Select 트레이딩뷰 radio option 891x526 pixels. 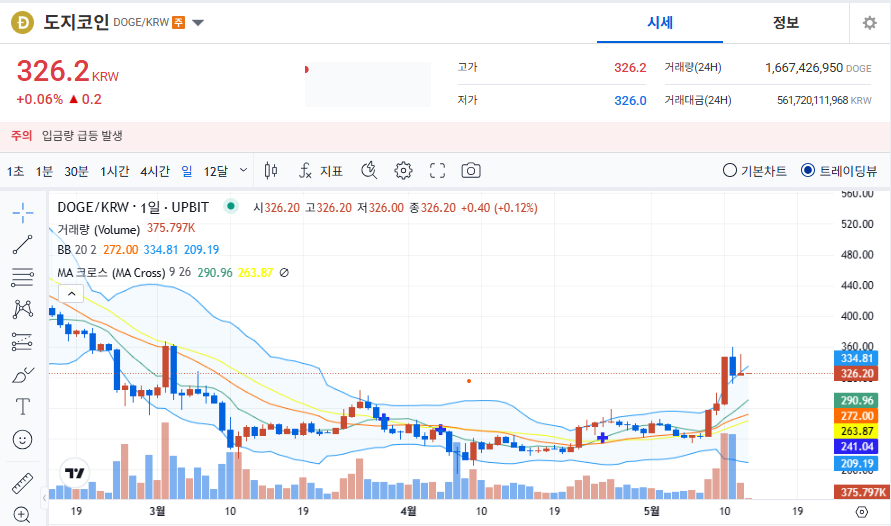point(839,170)
